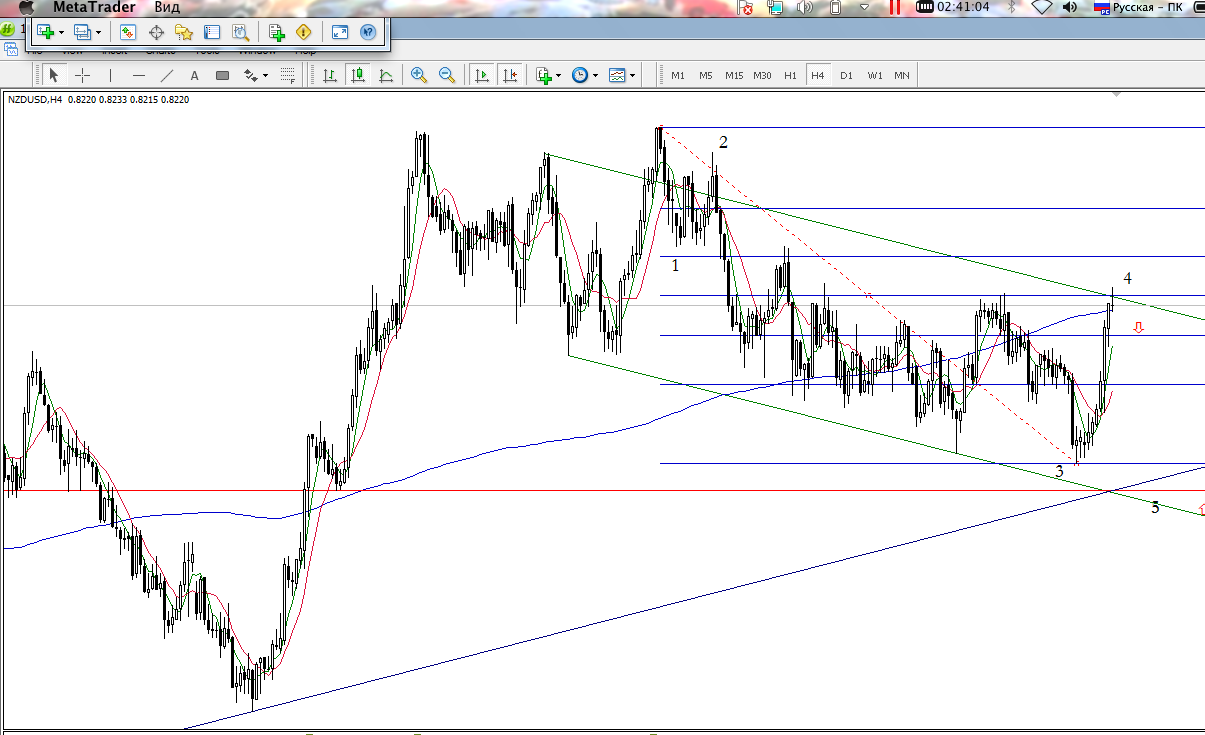Click wave label 2 on the chart

pos(723,142)
